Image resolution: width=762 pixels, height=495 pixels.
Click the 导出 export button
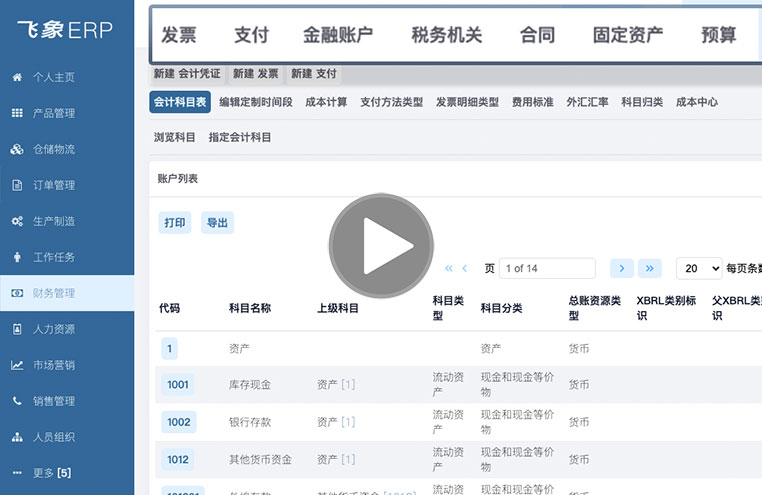tap(216, 223)
